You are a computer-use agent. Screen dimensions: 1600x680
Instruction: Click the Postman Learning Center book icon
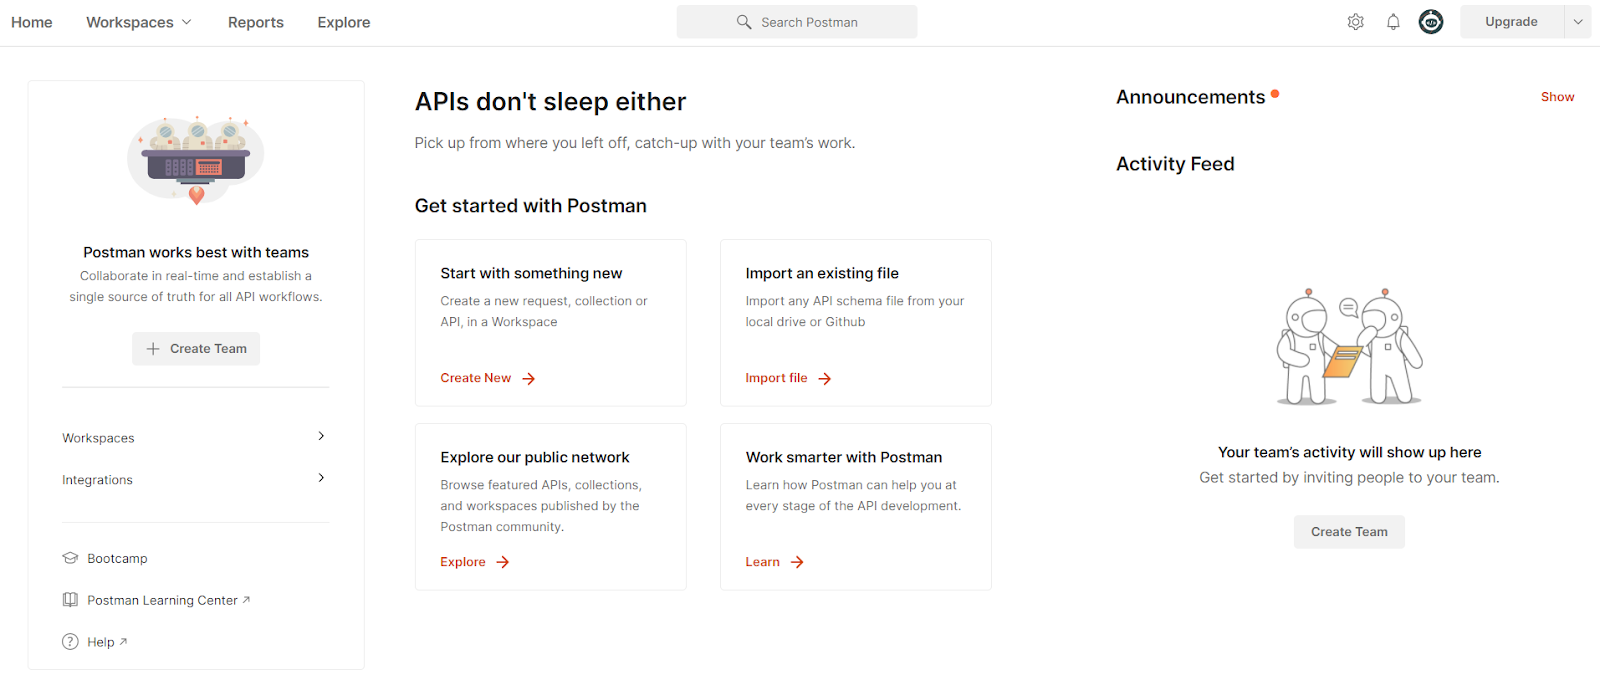coord(70,600)
